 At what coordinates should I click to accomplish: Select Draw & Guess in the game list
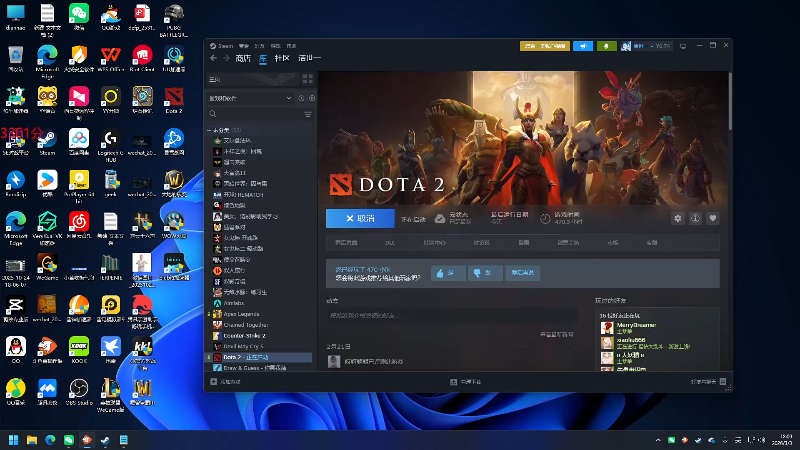pyautogui.click(x=254, y=368)
